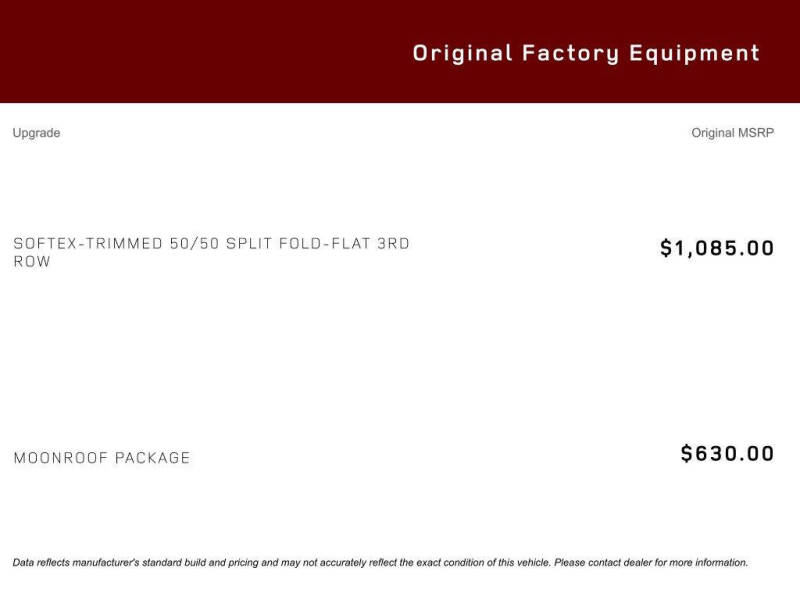Click the word Equipment in the banner title
Image resolution: width=800 pixels, height=600 pixels.
(x=694, y=54)
